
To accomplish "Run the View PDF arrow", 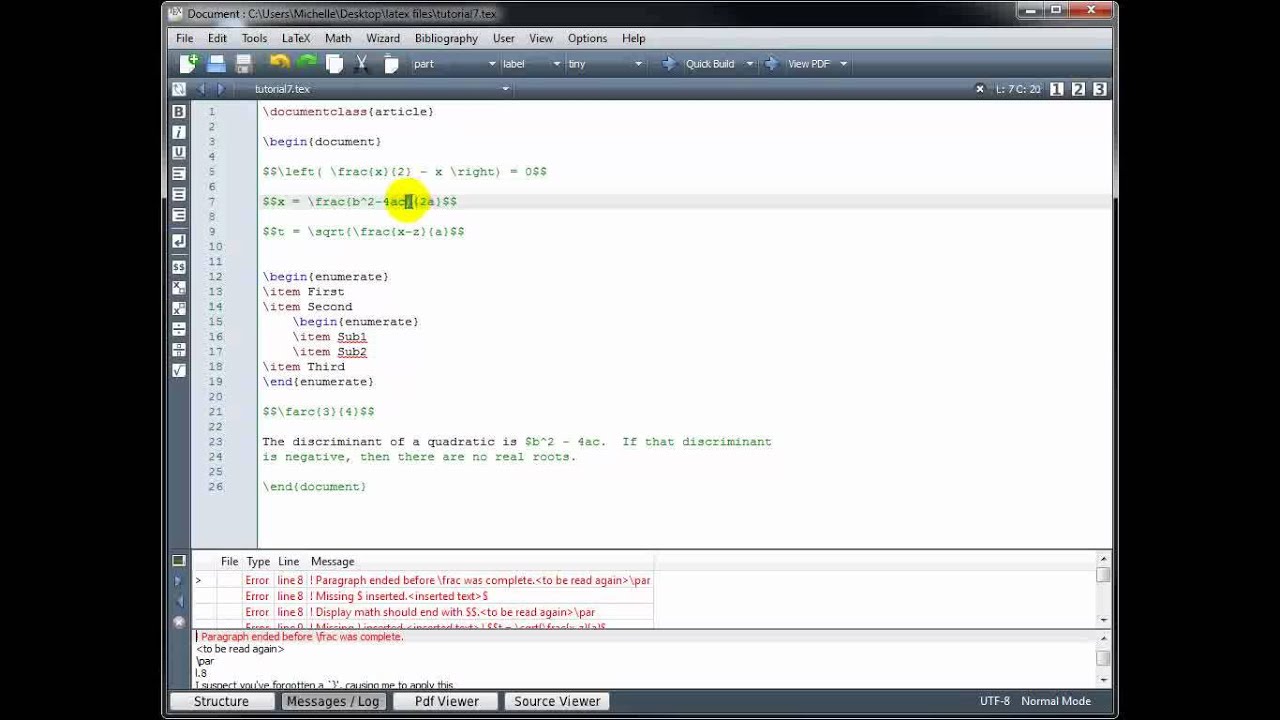I will pos(771,64).
